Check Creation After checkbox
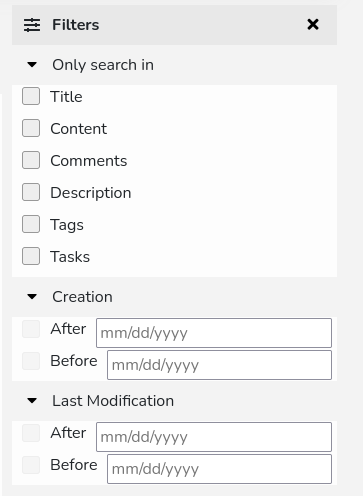Screen dimensions: 363x496 (x=31, y=329)
